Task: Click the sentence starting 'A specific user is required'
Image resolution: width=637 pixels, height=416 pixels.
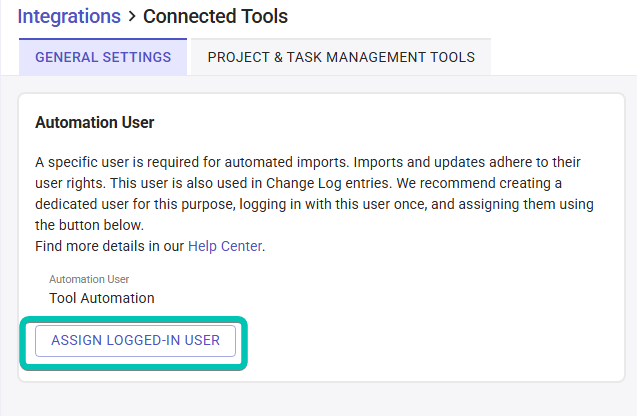Action: pos(150,161)
